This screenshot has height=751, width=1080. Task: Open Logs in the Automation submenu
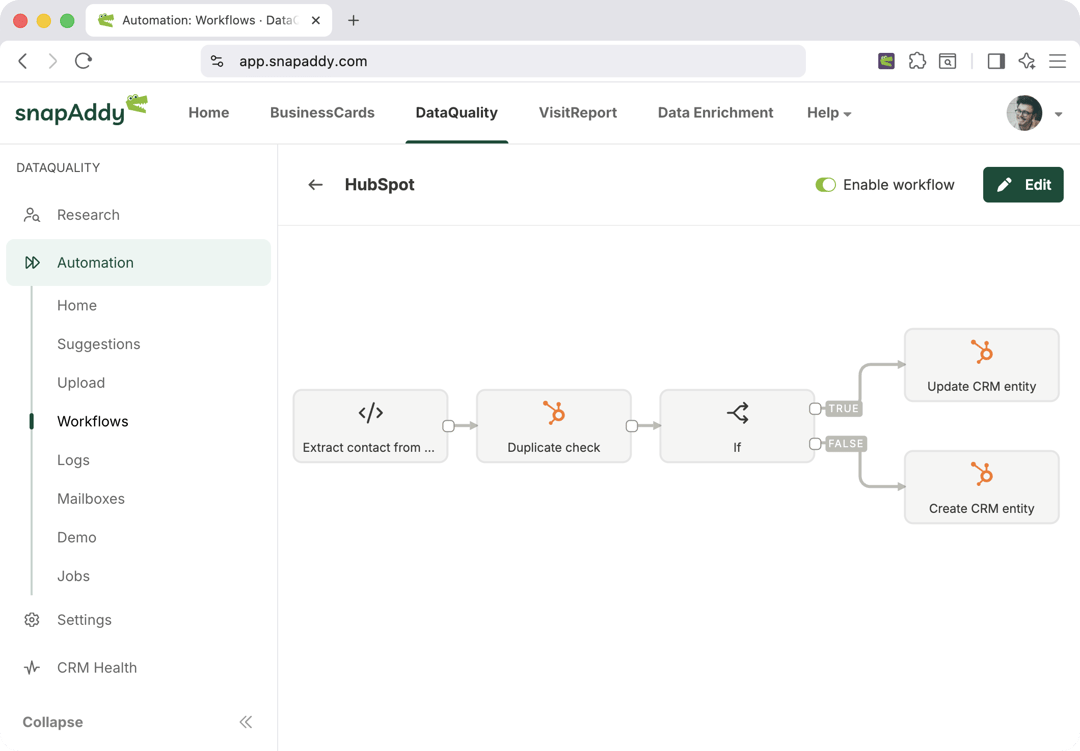click(73, 460)
